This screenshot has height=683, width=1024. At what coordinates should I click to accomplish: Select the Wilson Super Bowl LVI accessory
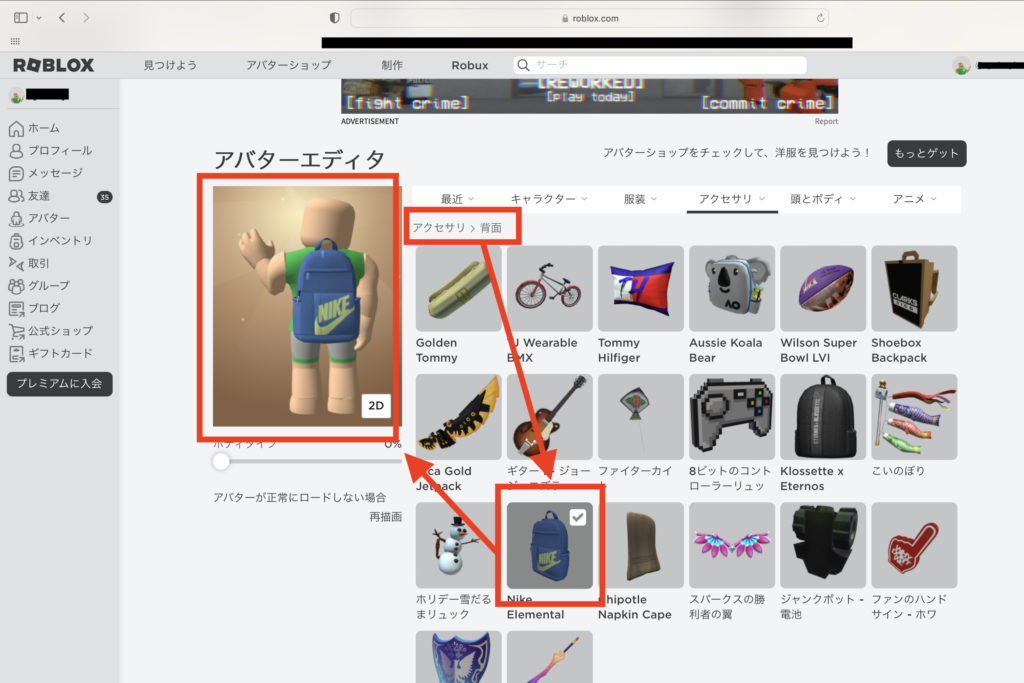click(x=823, y=289)
